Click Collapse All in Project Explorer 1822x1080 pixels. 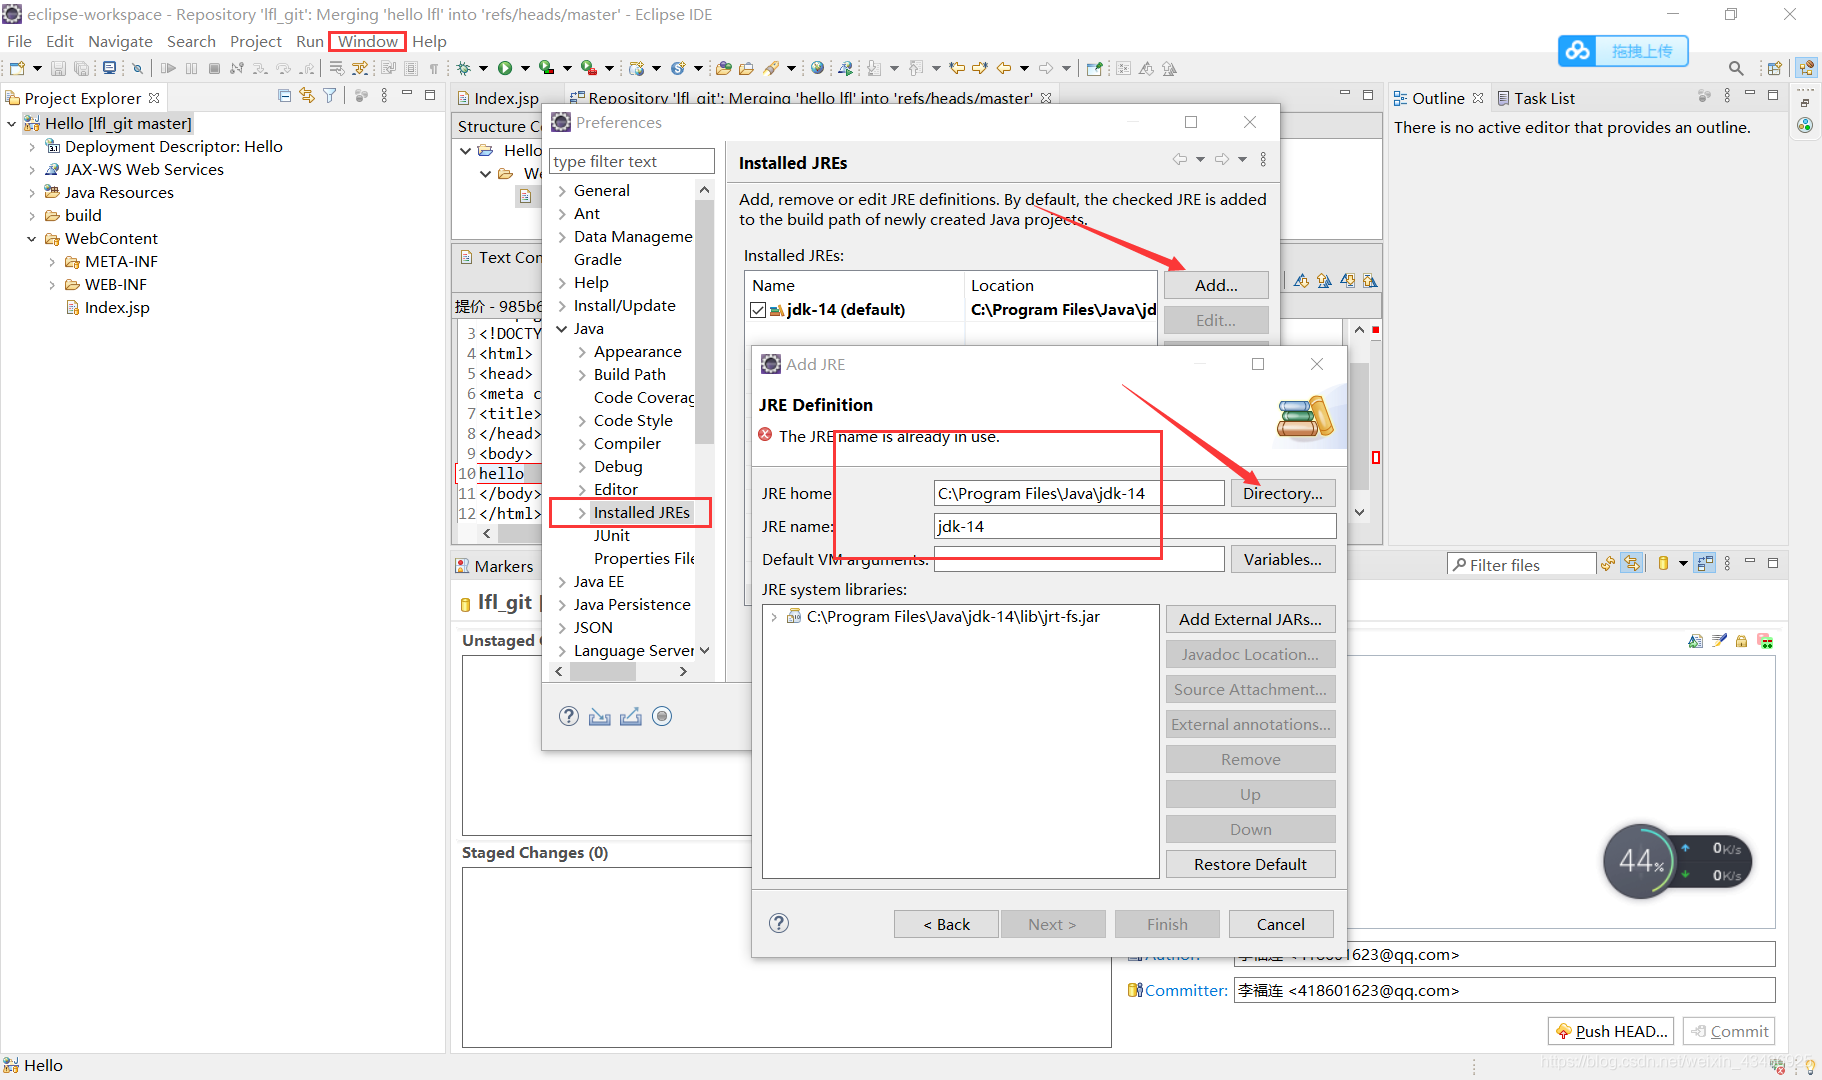285,96
